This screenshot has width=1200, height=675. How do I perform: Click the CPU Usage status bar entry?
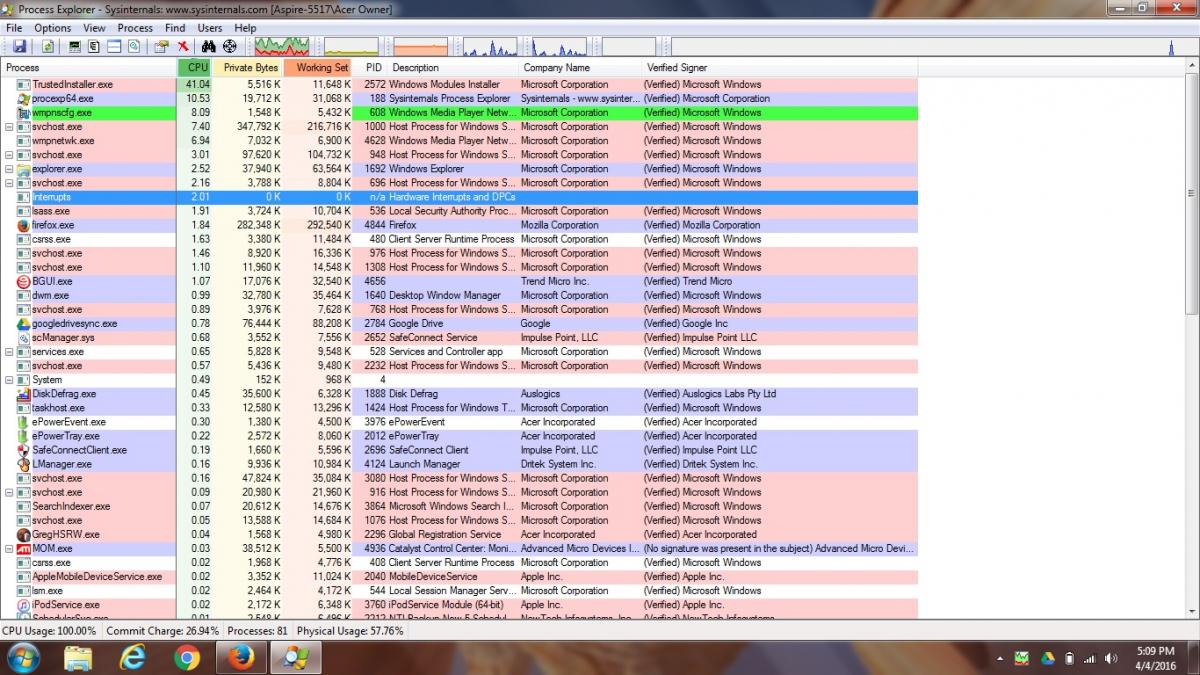click(x=49, y=631)
